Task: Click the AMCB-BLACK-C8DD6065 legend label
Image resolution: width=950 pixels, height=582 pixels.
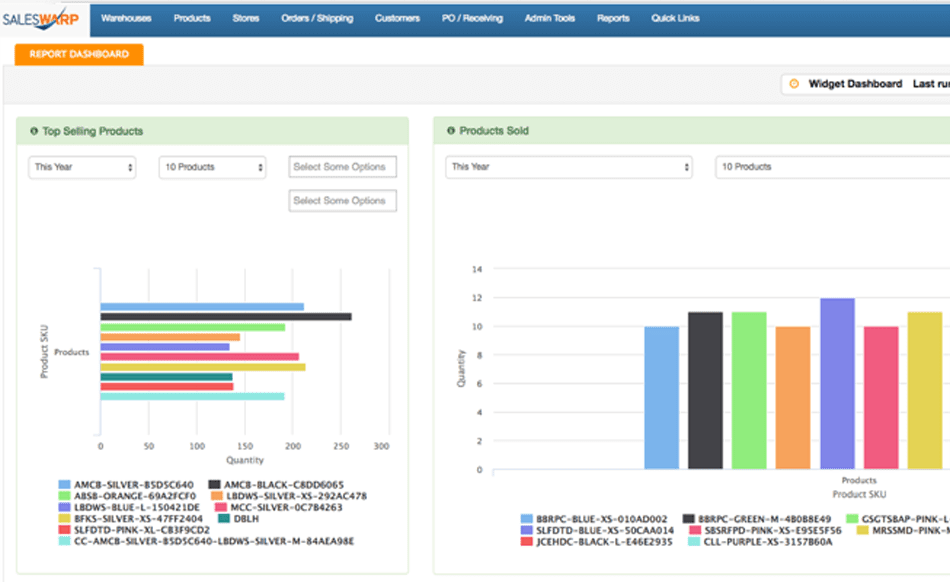Action: [284, 484]
